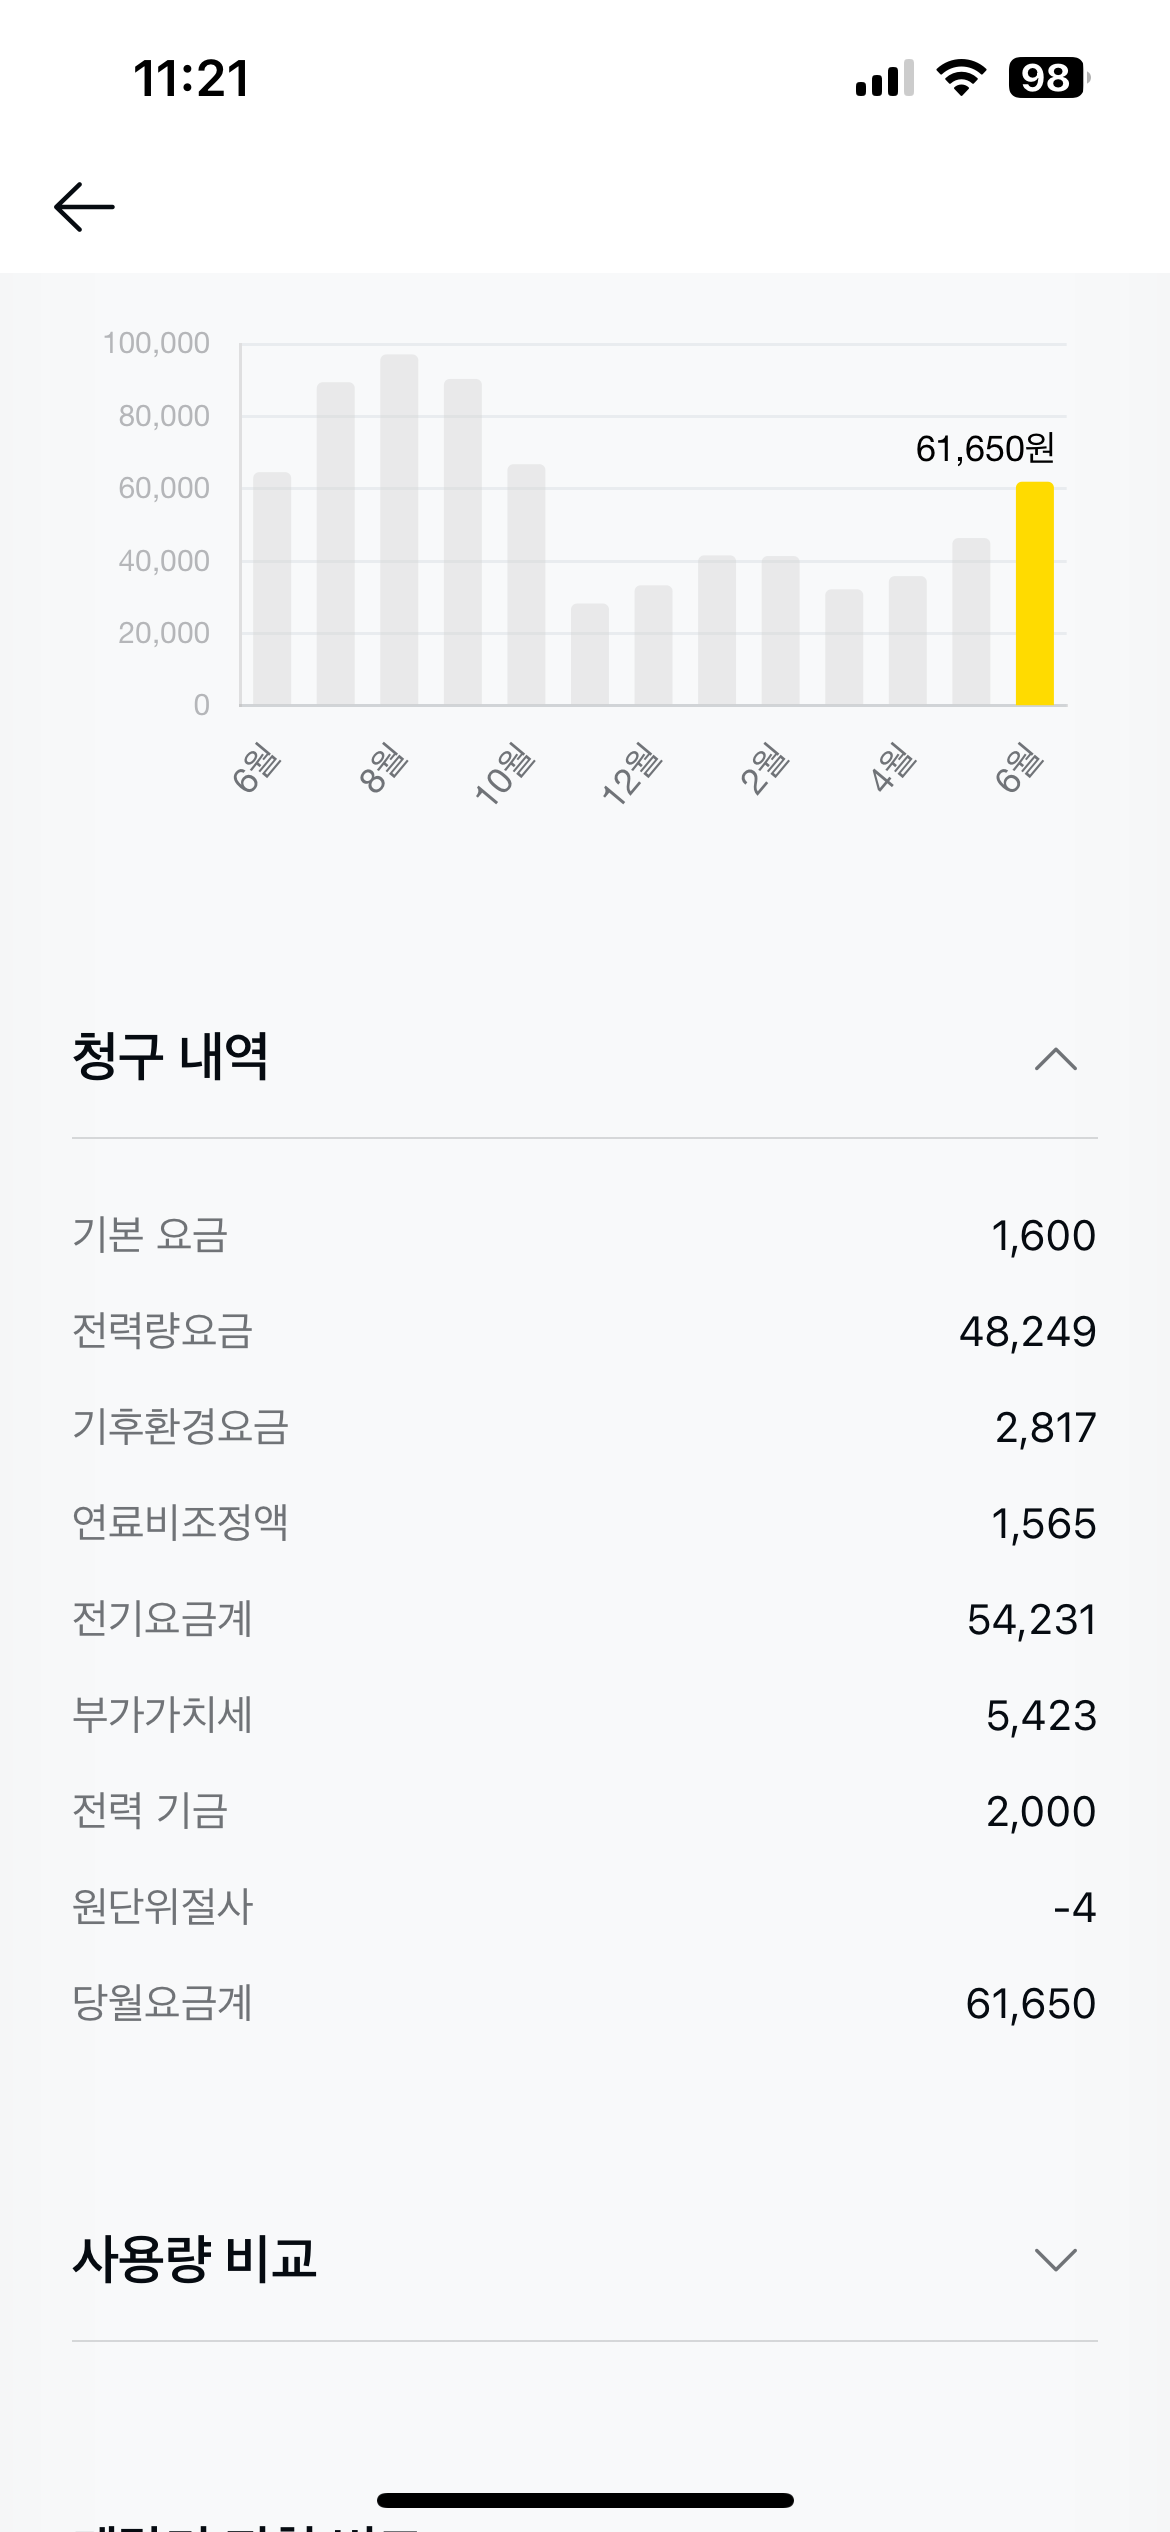1170x2532 pixels.
Task: Expand the 사용량 비교 section chevron
Action: [1055, 2260]
